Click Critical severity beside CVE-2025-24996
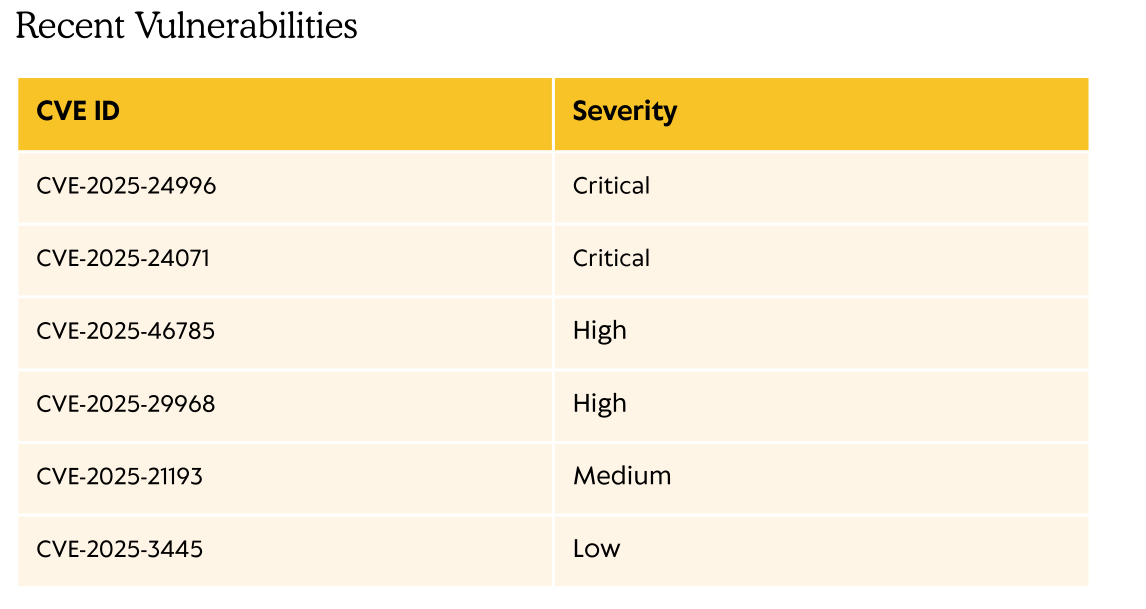Viewport: 1146px width, 609px height. coord(611,186)
